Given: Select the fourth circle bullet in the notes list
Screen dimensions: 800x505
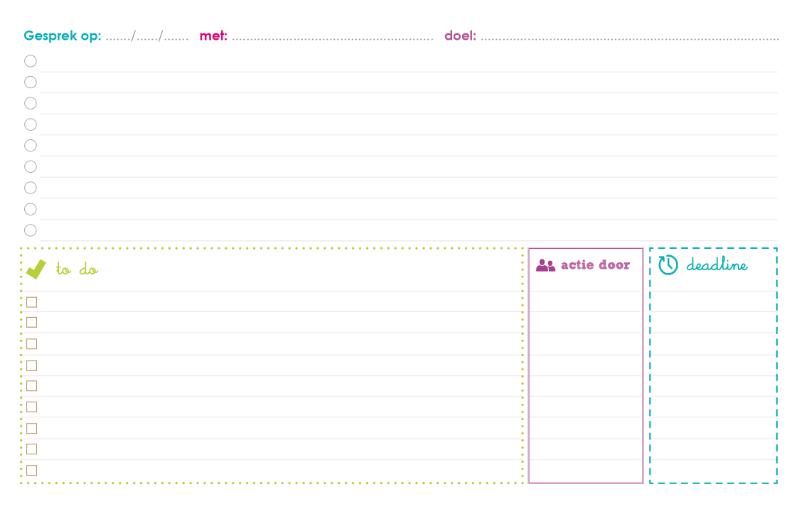Looking at the screenshot, I should [x=31, y=124].
